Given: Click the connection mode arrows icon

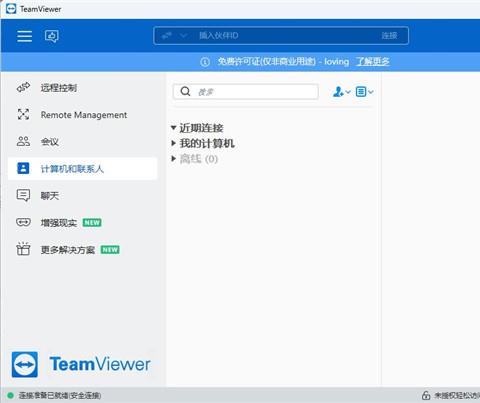Looking at the screenshot, I should click(167, 35).
